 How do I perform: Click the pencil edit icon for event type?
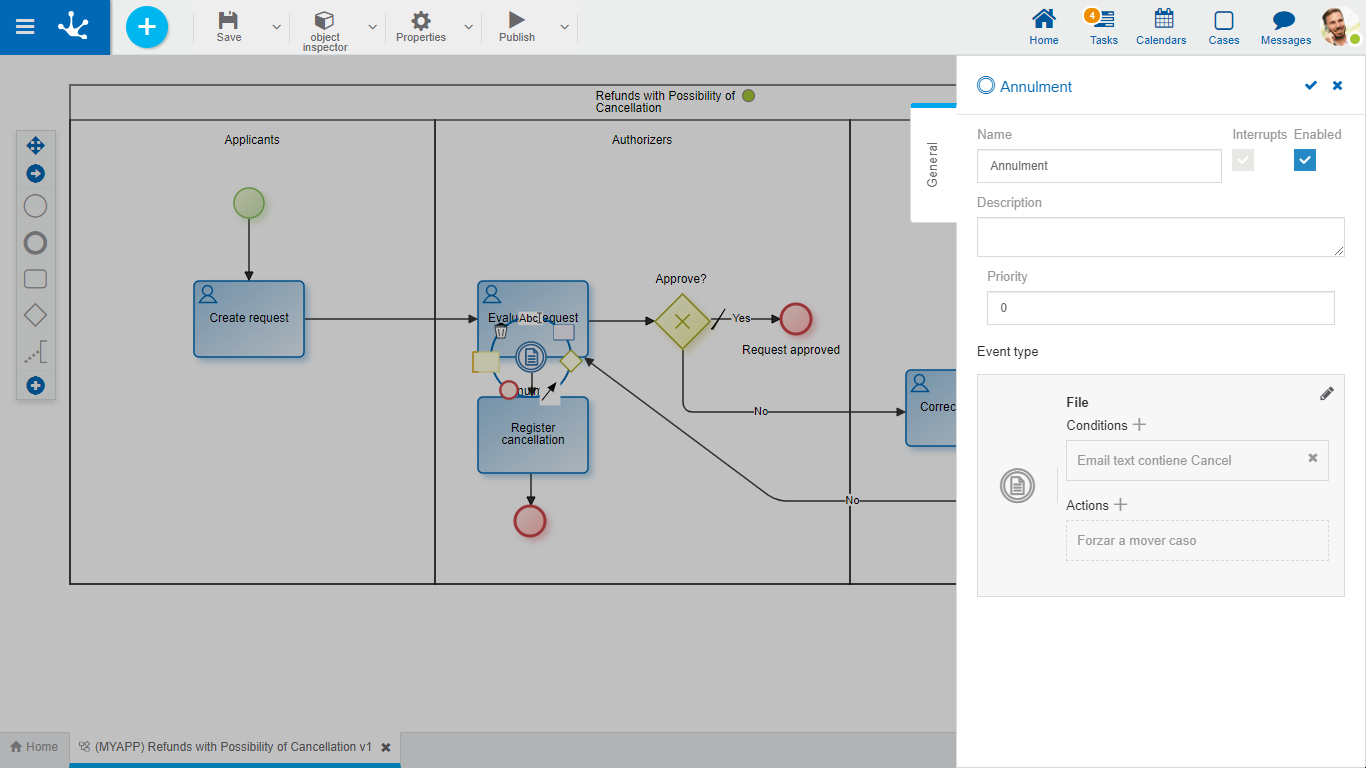(1326, 394)
